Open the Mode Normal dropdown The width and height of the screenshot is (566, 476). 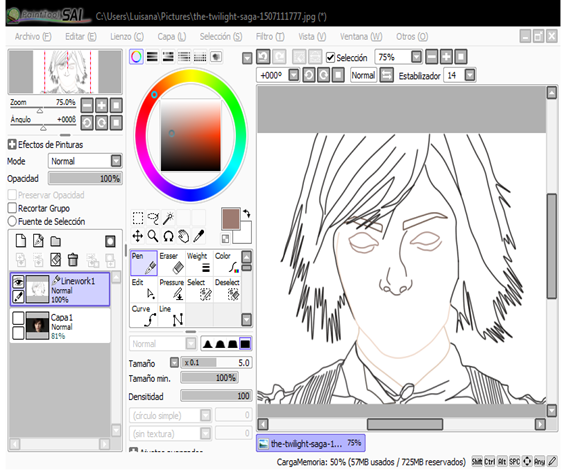(116, 161)
